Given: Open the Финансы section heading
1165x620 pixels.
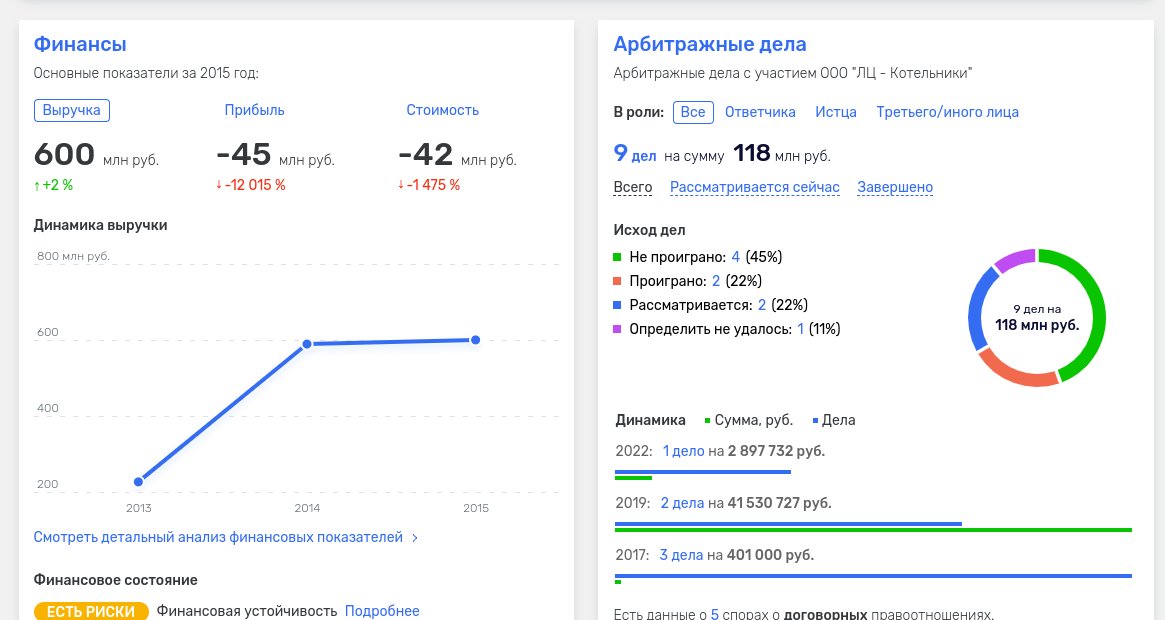Looking at the screenshot, I should tap(80, 44).
